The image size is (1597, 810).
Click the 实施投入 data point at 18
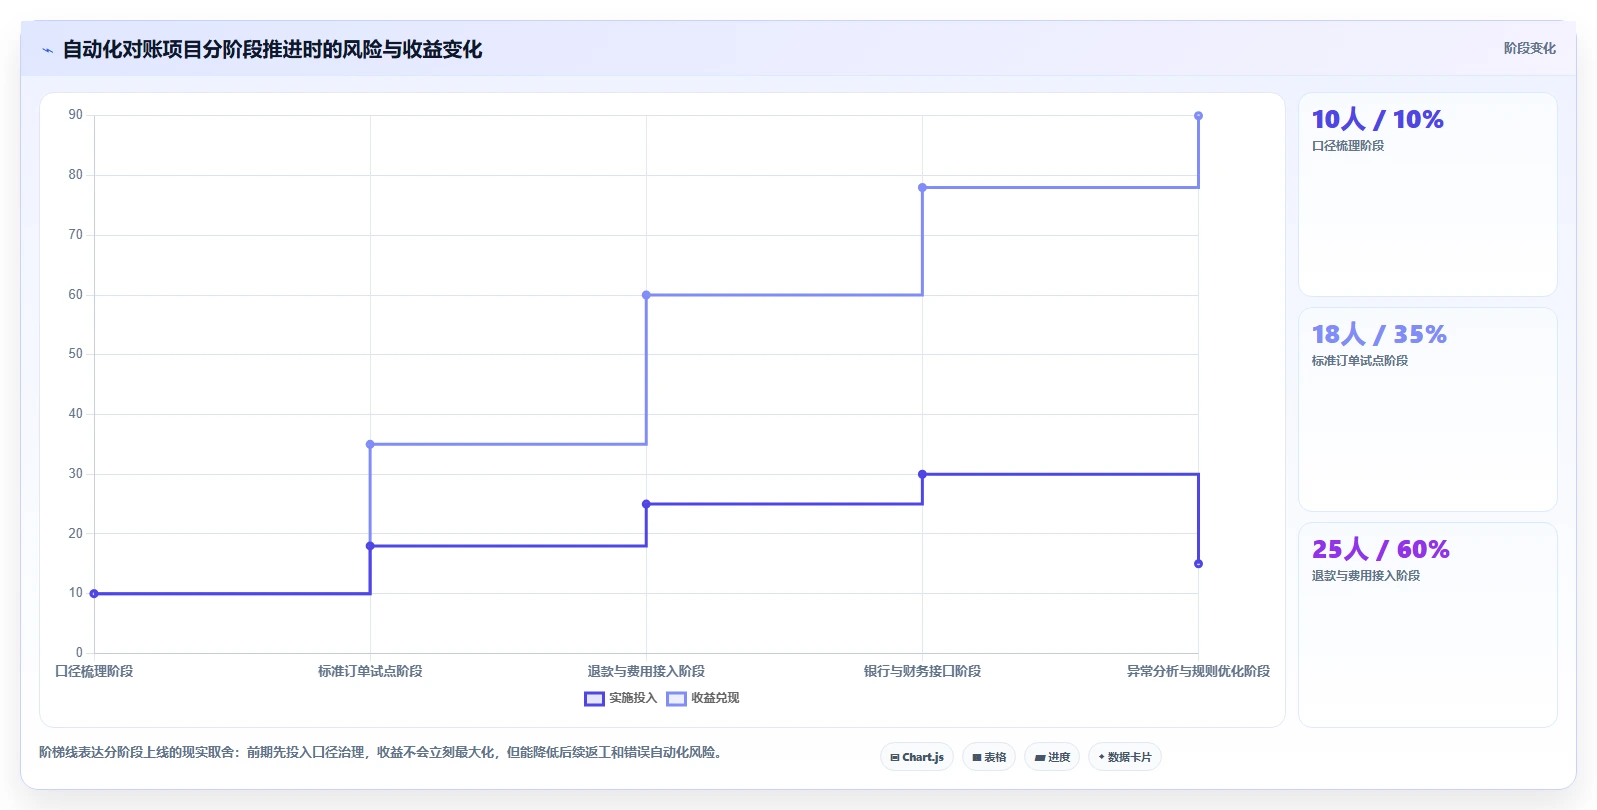(x=370, y=546)
